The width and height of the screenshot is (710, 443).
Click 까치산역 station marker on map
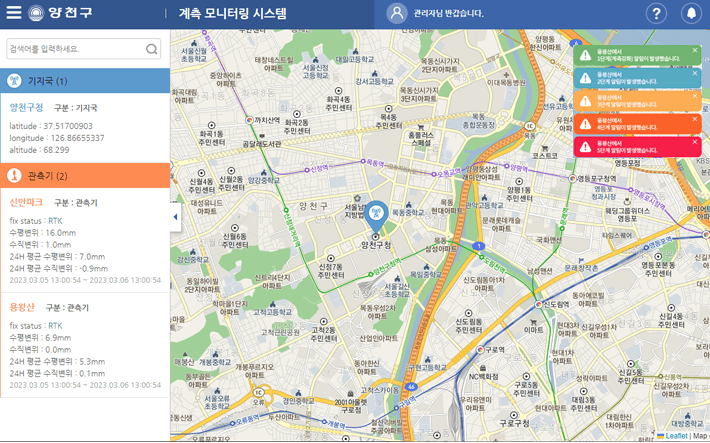click(249, 120)
